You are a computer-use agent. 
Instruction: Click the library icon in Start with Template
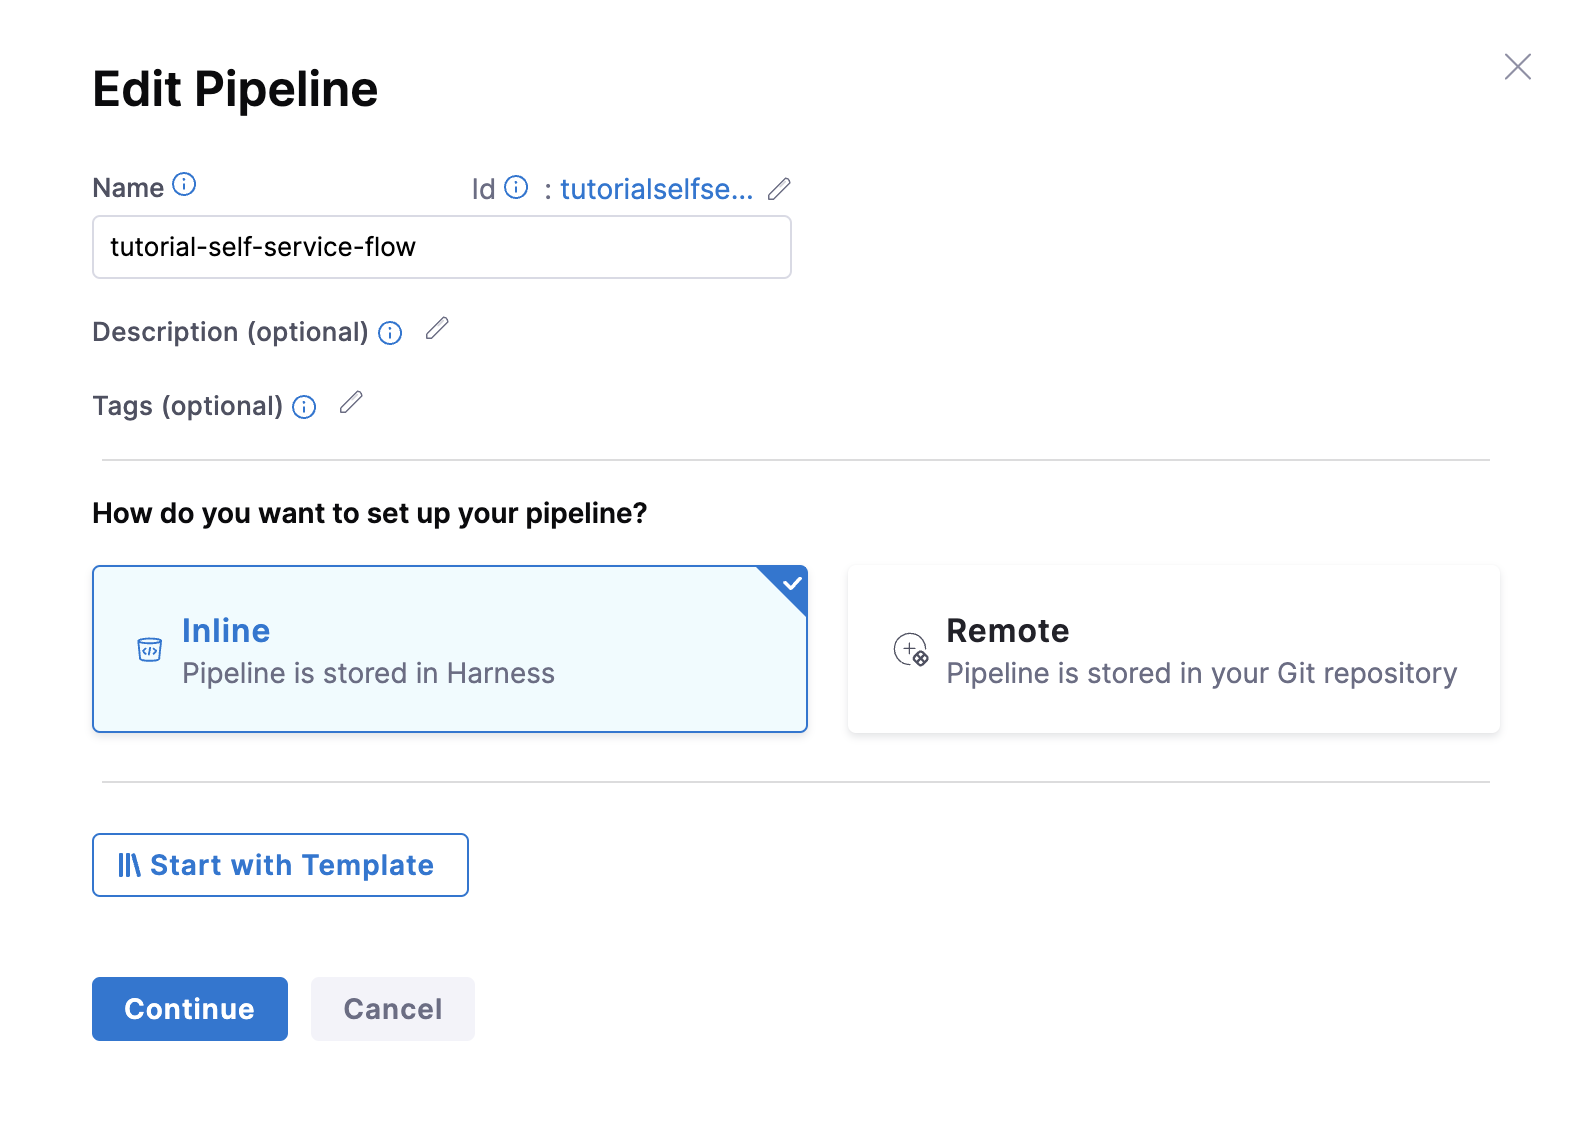(x=129, y=865)
